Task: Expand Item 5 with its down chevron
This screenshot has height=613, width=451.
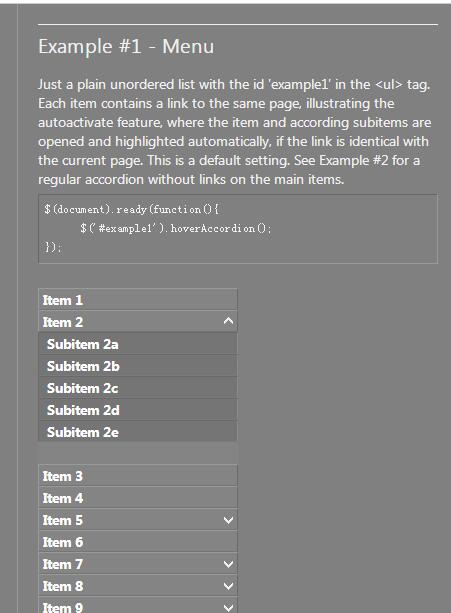Action: coord(228,520)
